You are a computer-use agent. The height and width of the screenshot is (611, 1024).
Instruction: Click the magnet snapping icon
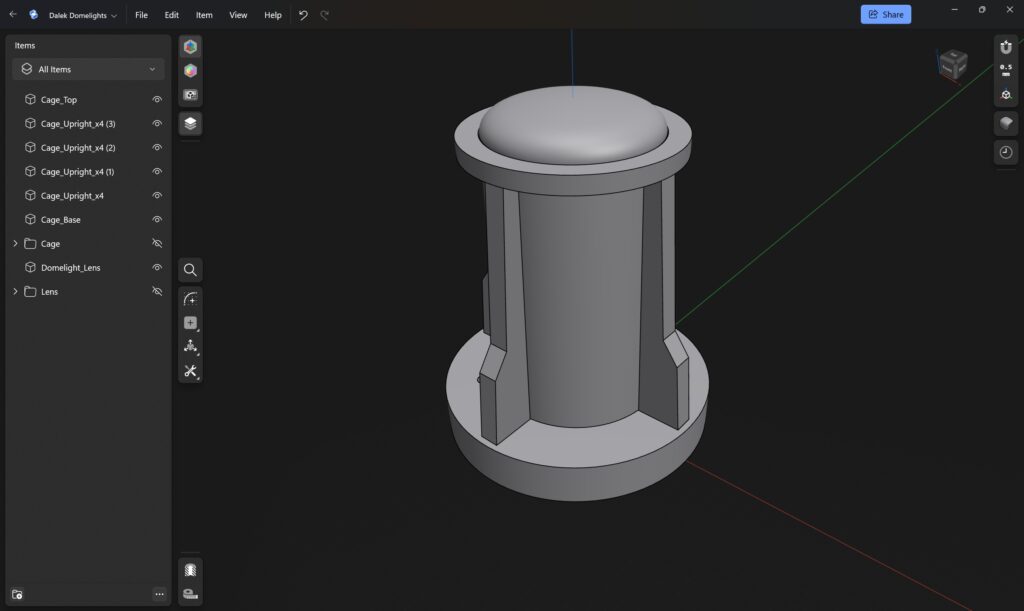pyautogui.click(x=1006, y=47)
